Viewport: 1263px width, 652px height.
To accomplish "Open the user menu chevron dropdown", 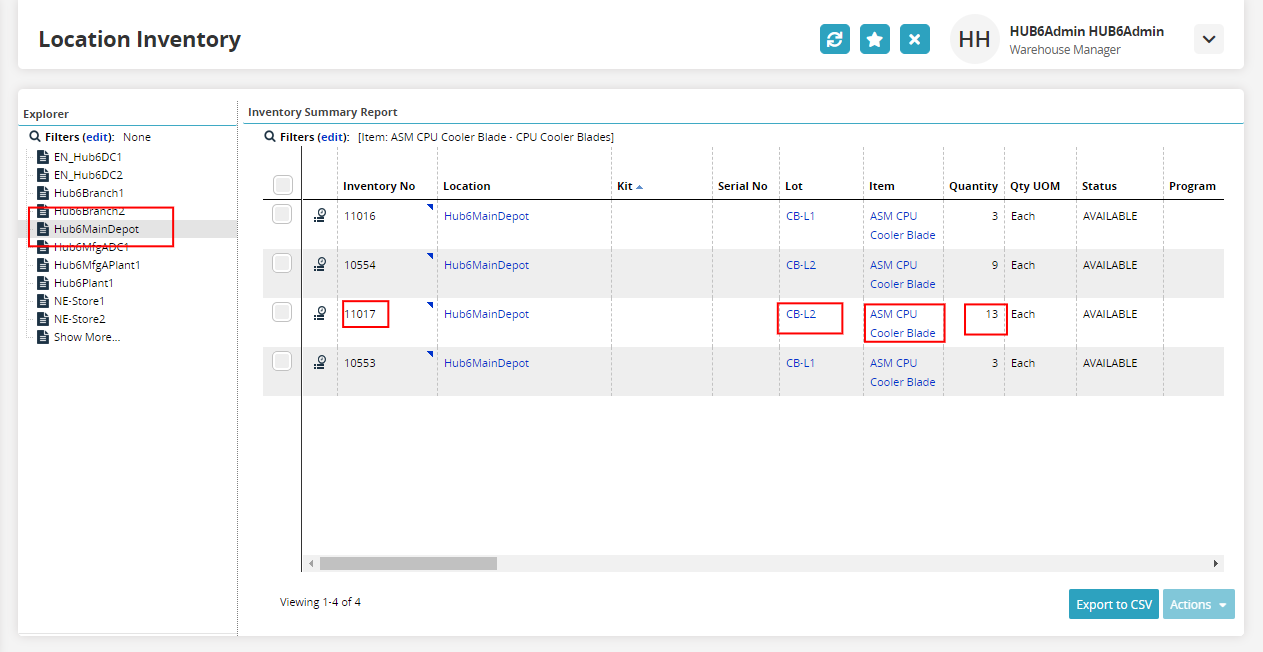I will click(x=1209, y=39).
